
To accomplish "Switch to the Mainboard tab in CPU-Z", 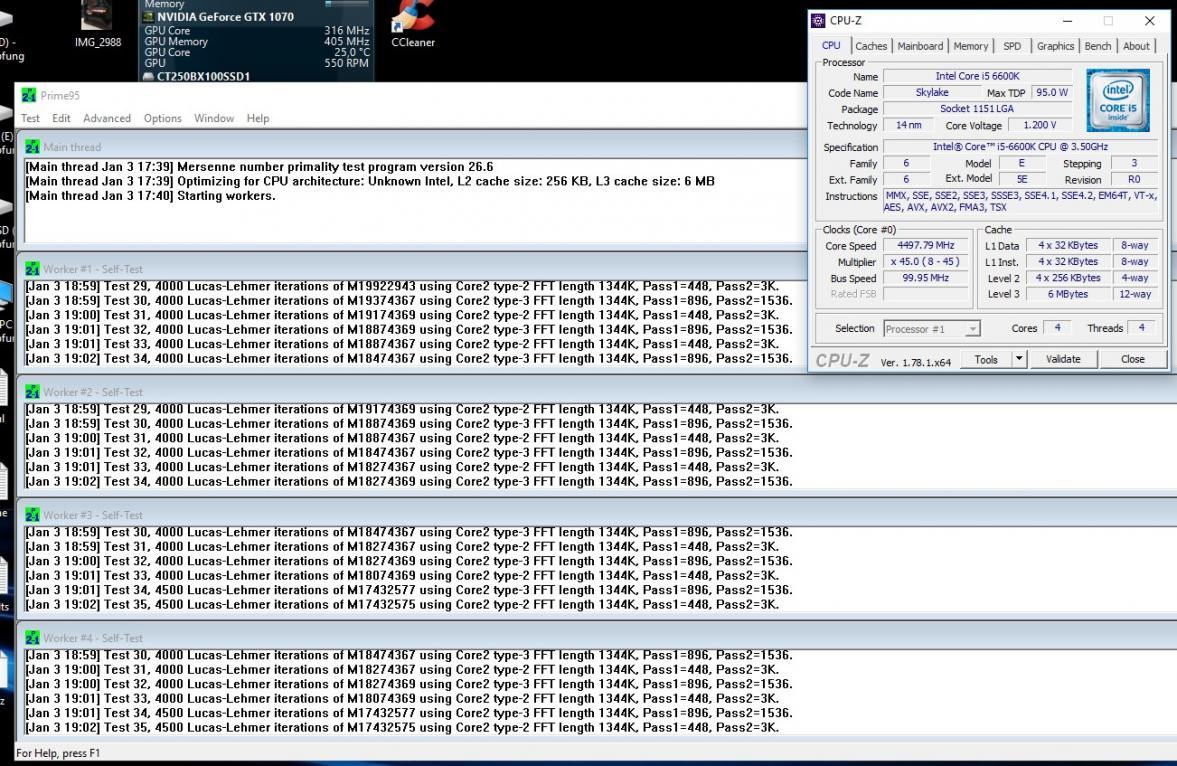I will (920, 47).
